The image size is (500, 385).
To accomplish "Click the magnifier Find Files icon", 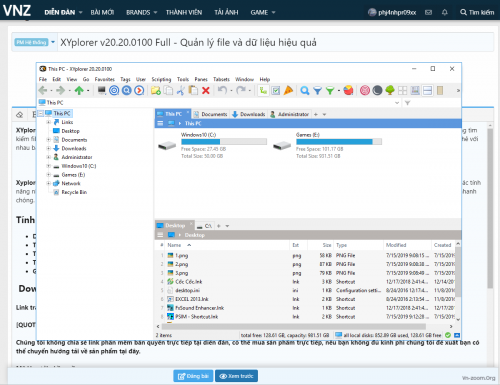I will click(304, 90).
